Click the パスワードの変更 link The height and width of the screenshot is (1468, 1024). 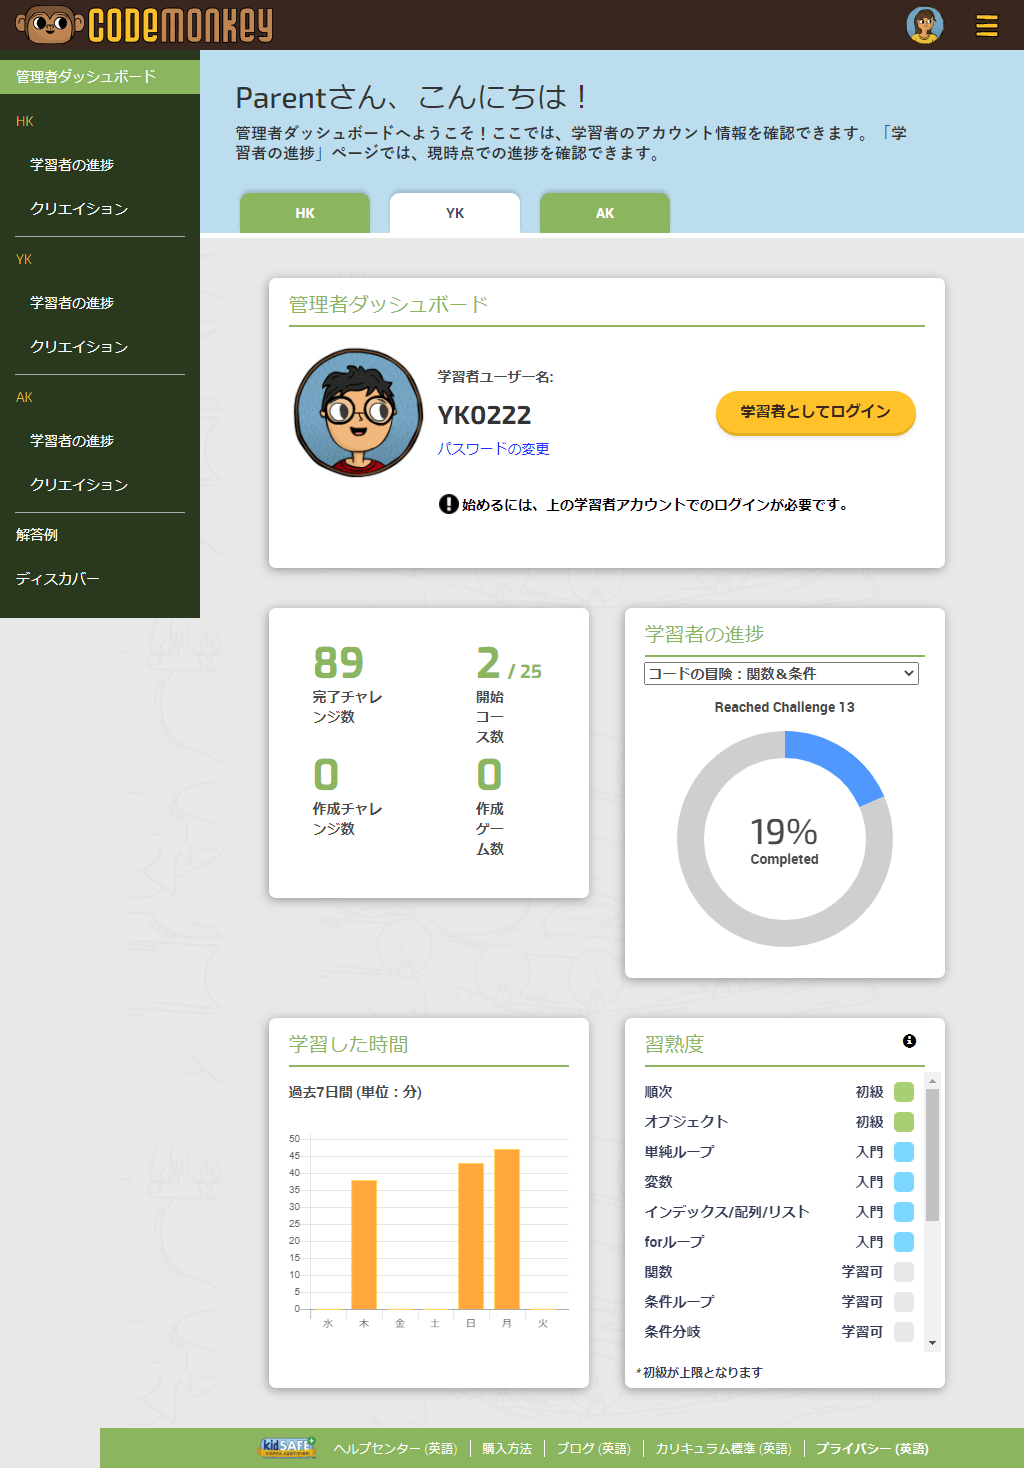pos(493,449)
